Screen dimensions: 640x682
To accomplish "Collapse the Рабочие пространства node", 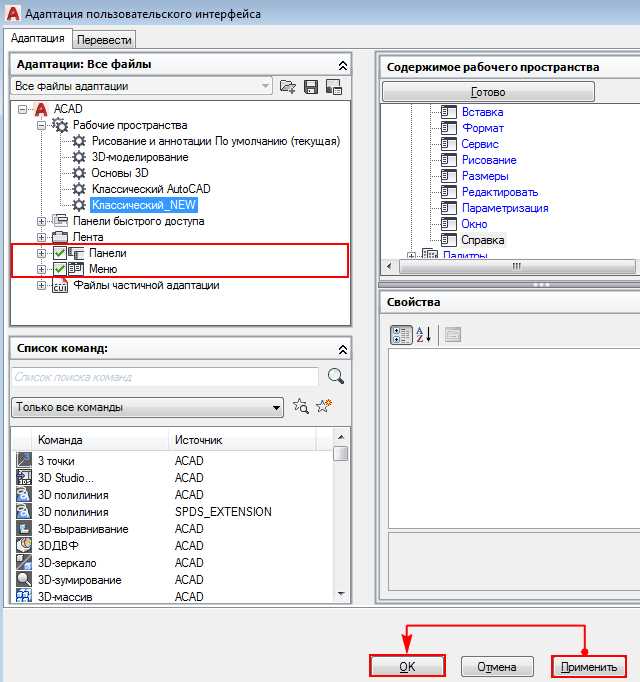I will point(41,125).
